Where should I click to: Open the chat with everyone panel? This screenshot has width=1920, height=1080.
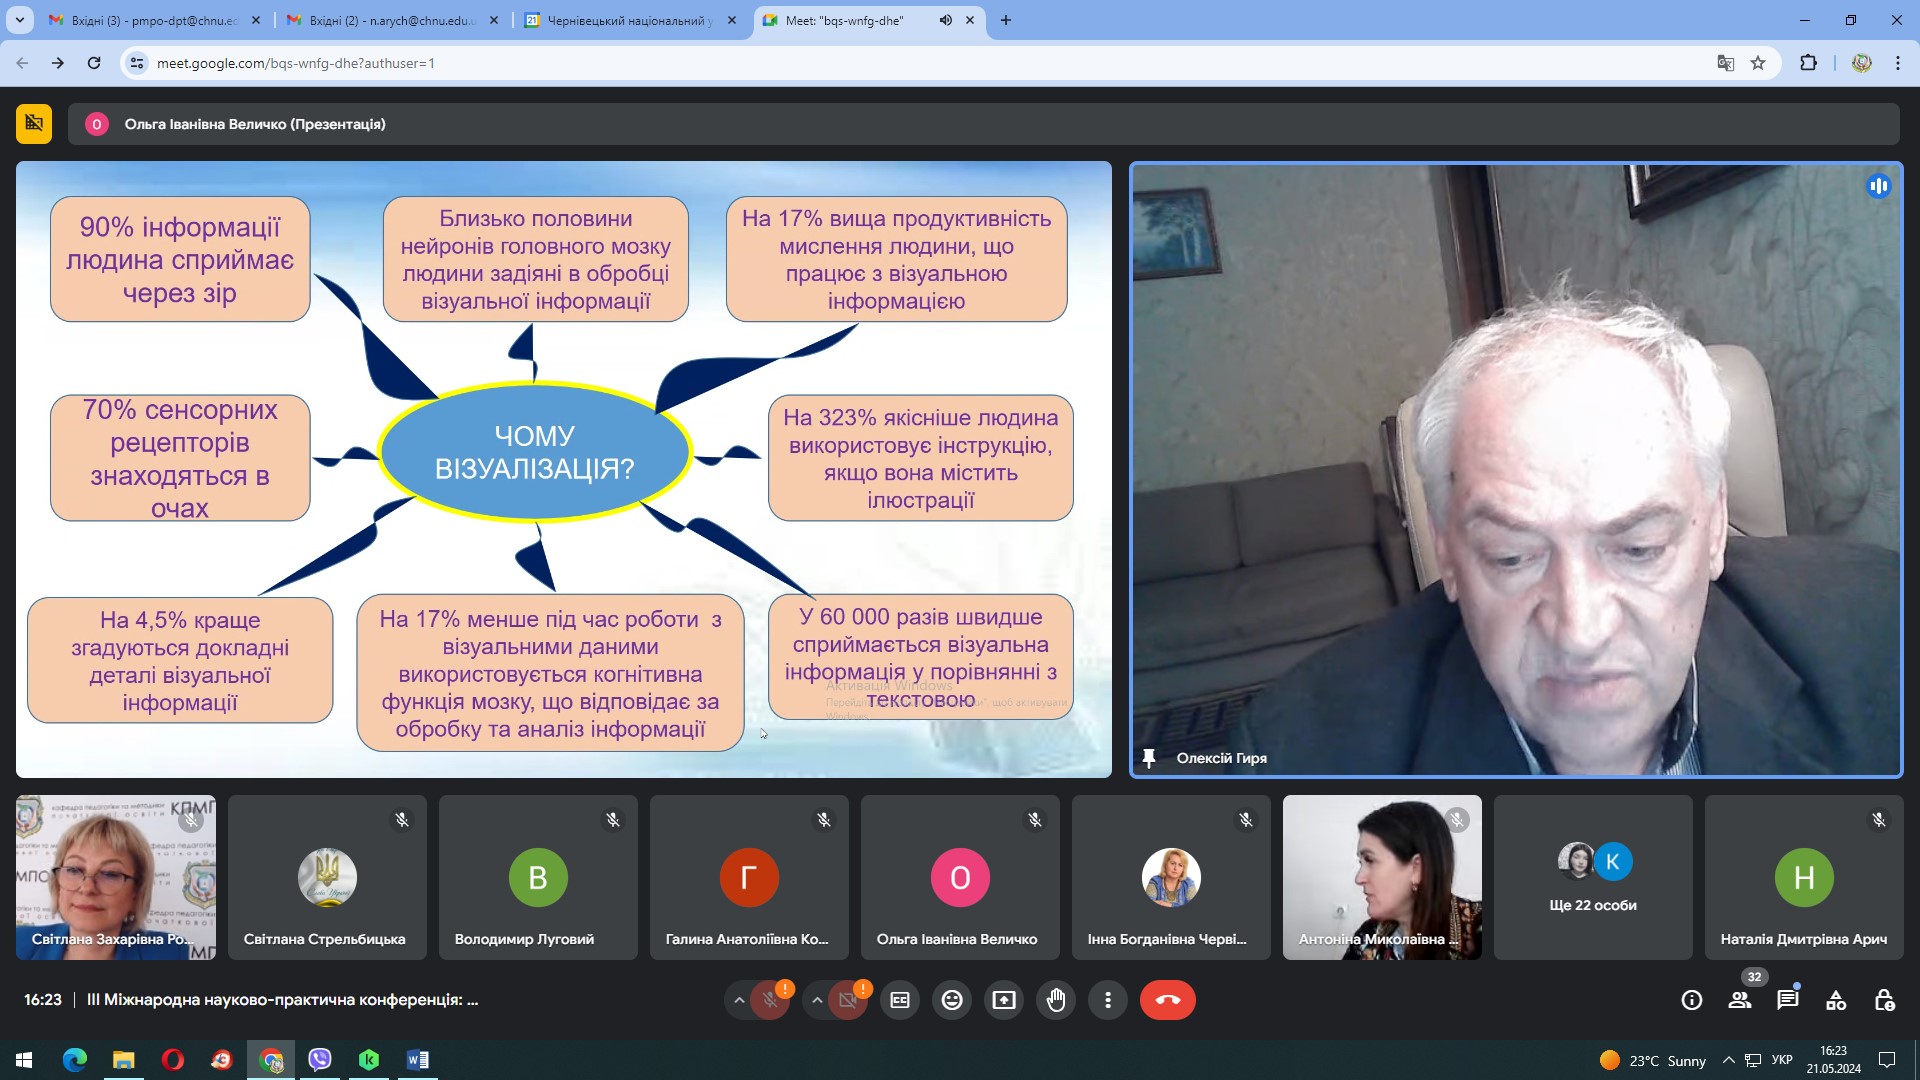(x=1787, y=1000)
